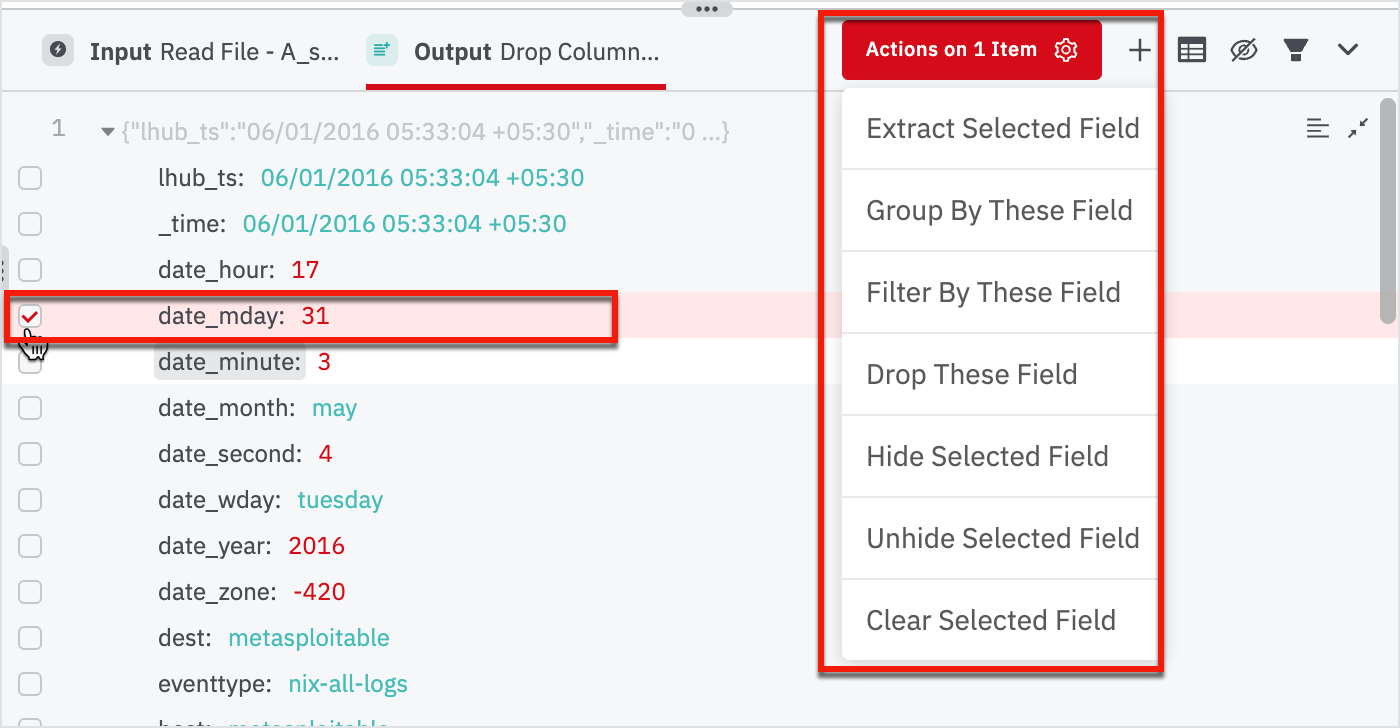This screenshot has width=1400, height=728.
Task: Check the date_zone checkbox
Action: click(30, 592)
